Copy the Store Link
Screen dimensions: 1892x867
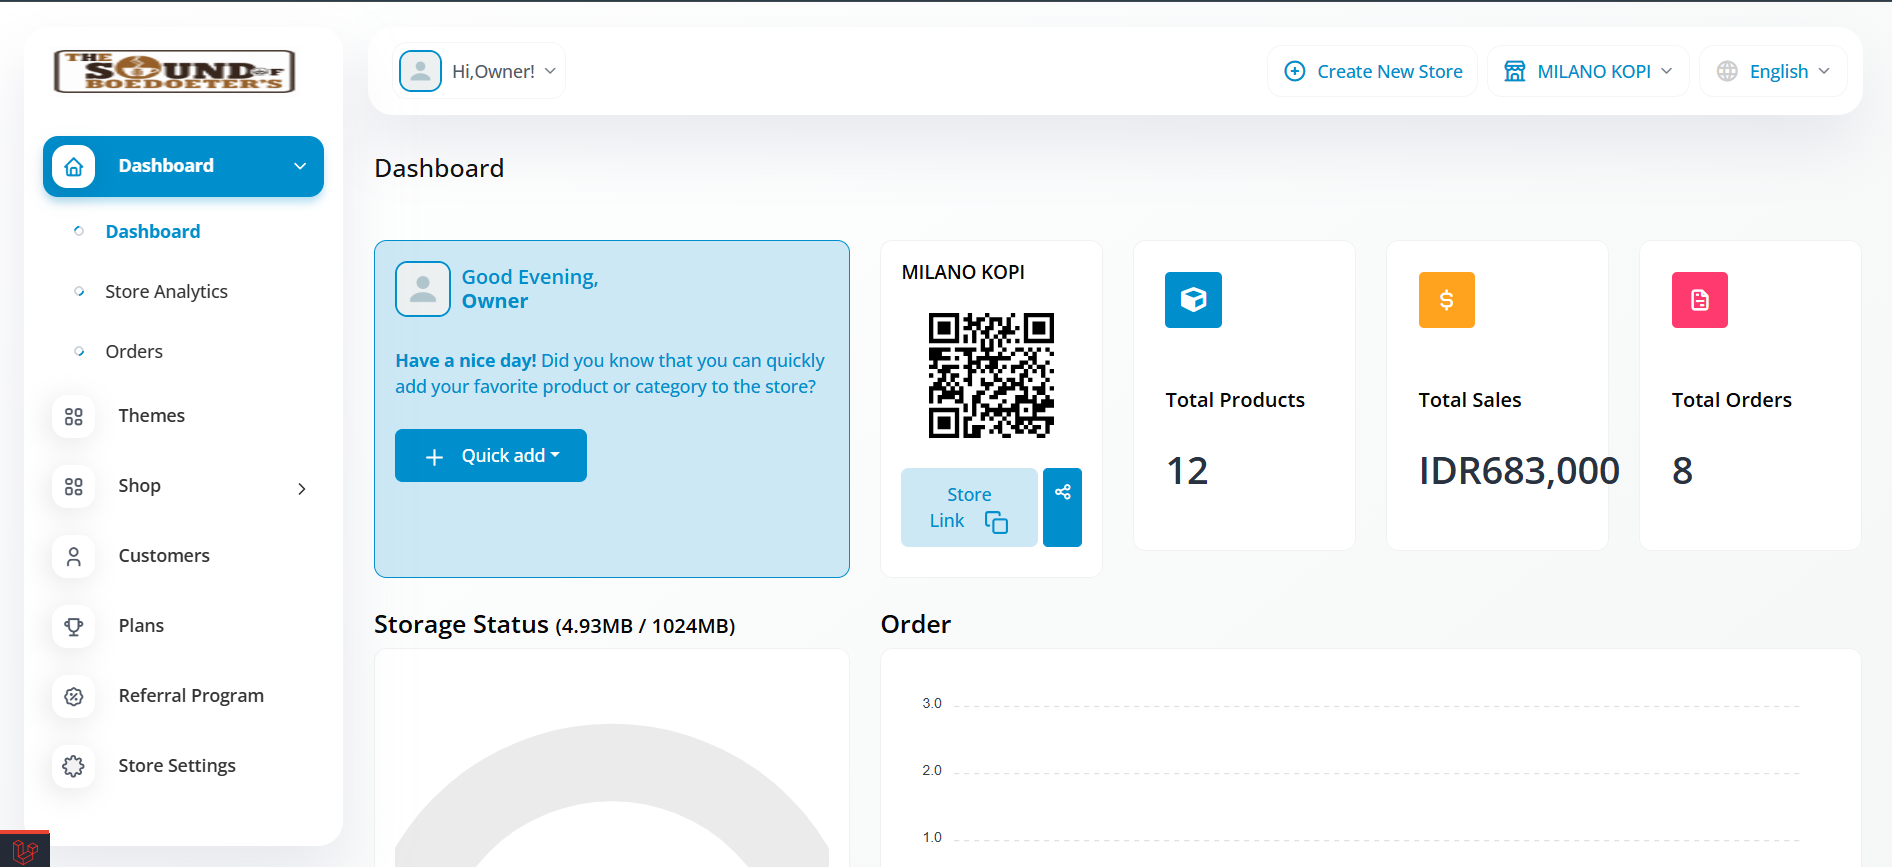tap(969, 507)
